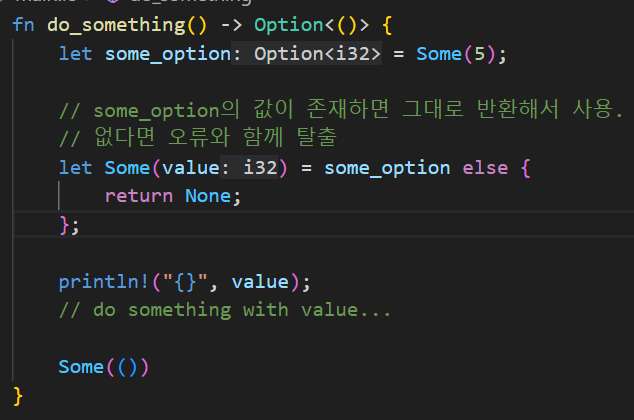Click the return keyword

point(139,196)
